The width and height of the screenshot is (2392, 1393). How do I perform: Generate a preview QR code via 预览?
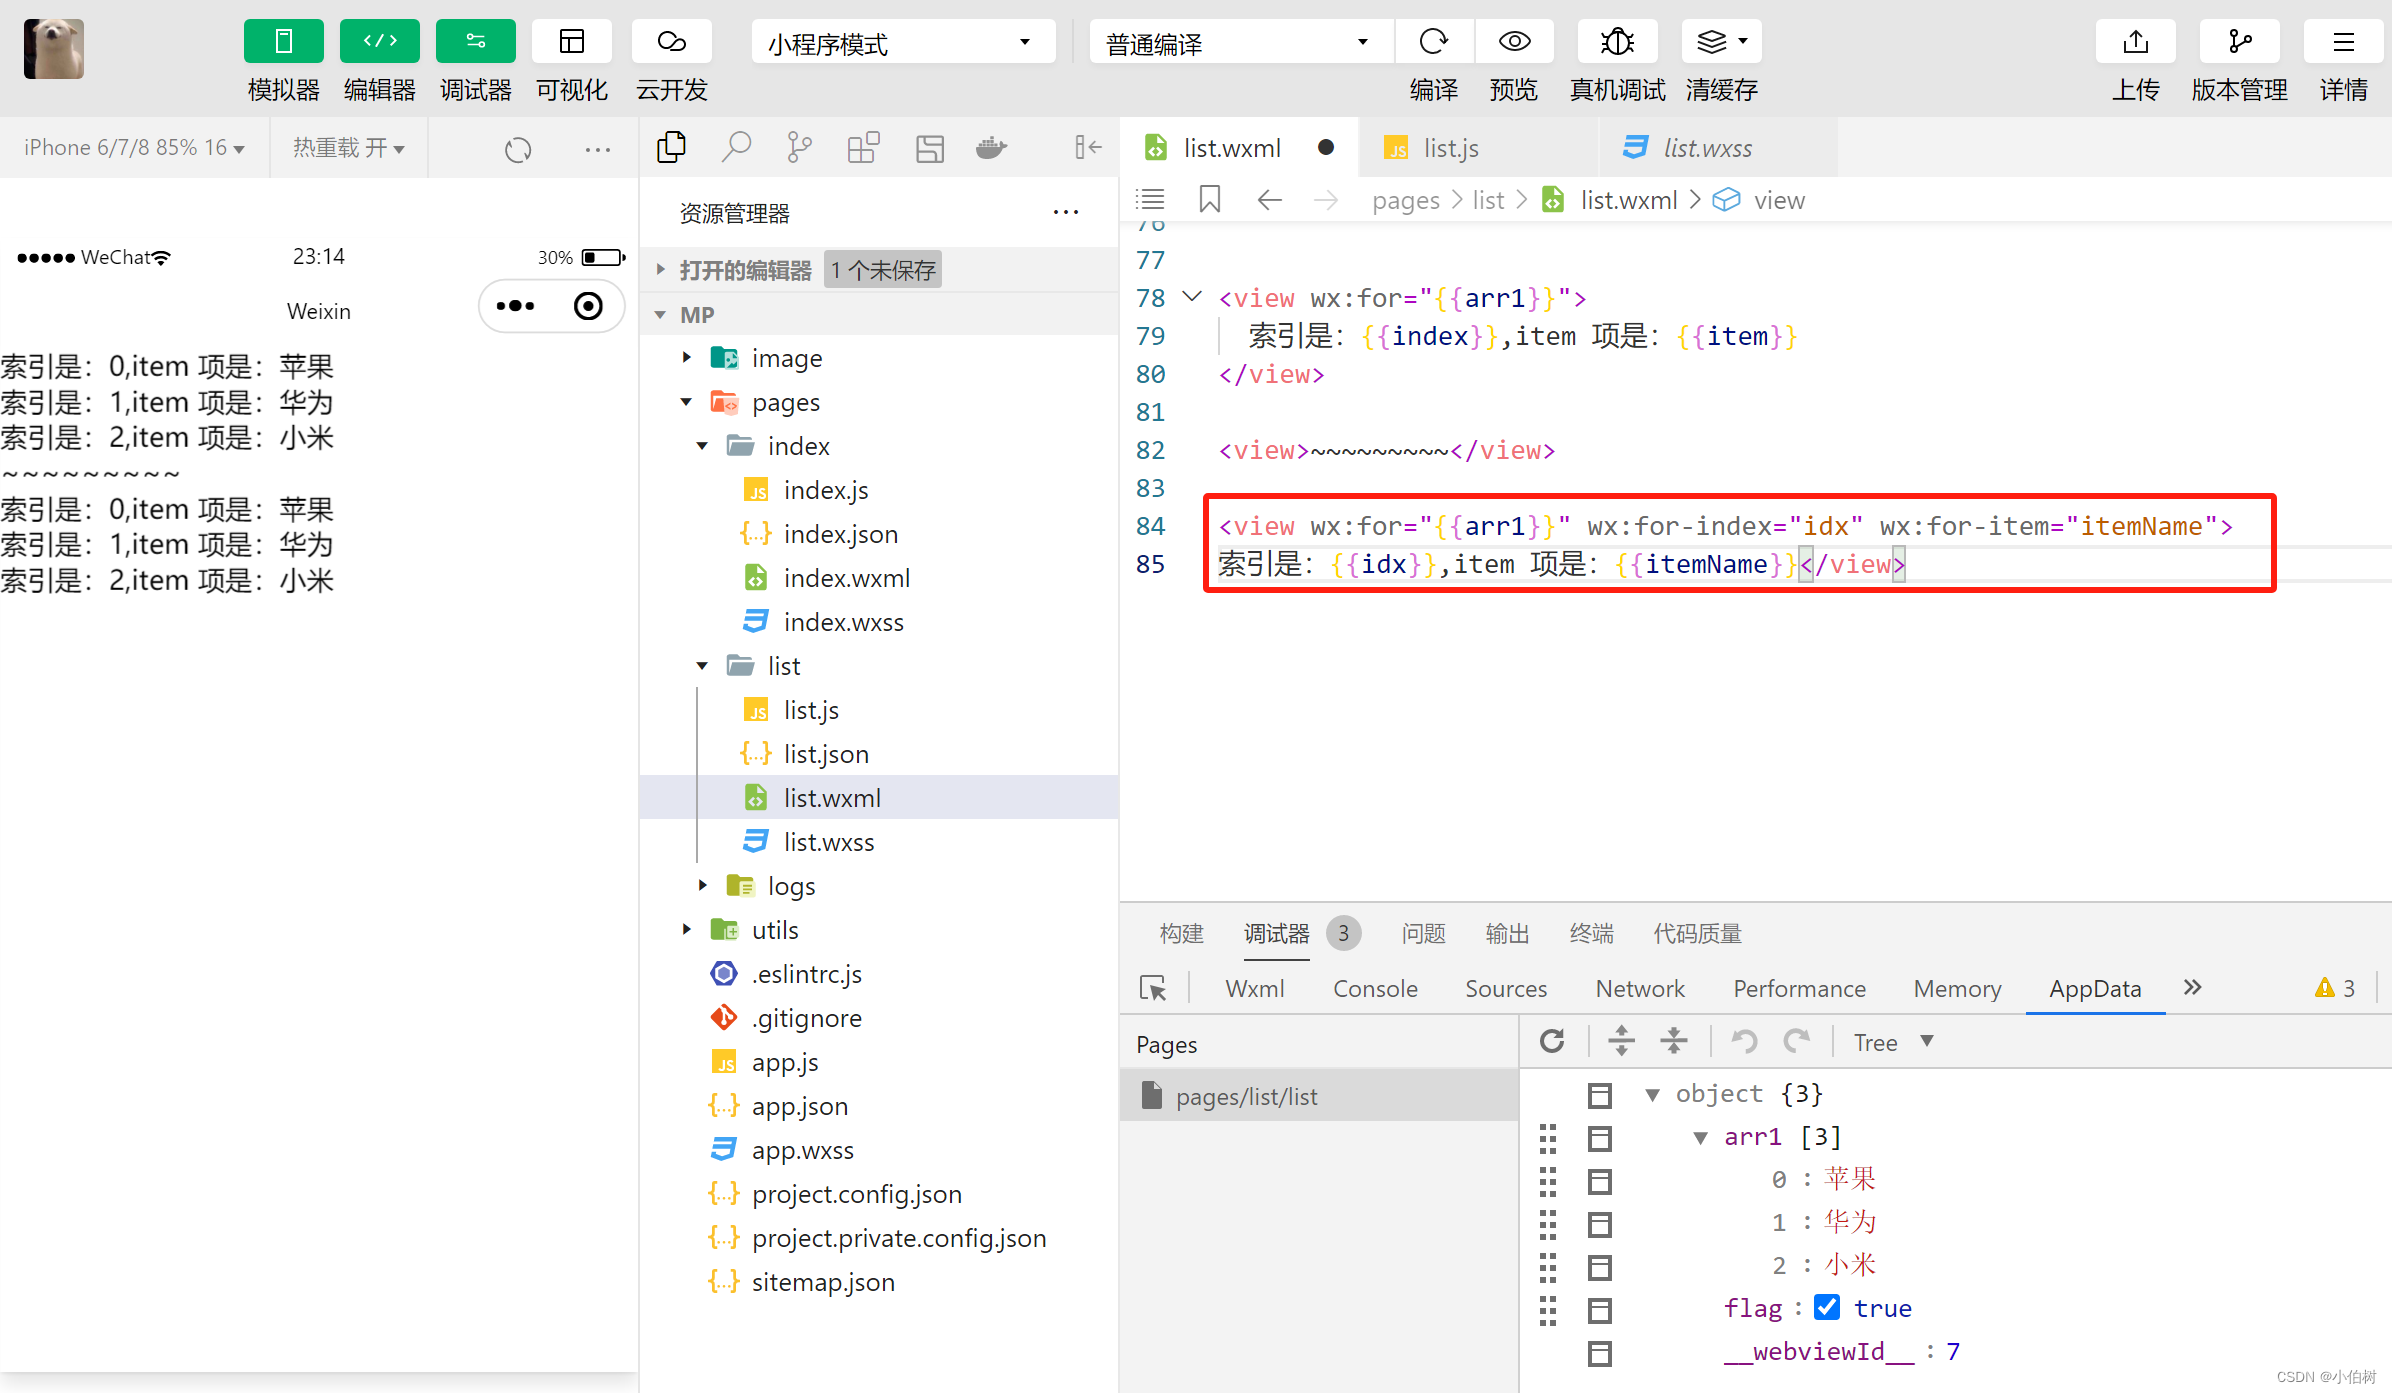(1513, 41)
